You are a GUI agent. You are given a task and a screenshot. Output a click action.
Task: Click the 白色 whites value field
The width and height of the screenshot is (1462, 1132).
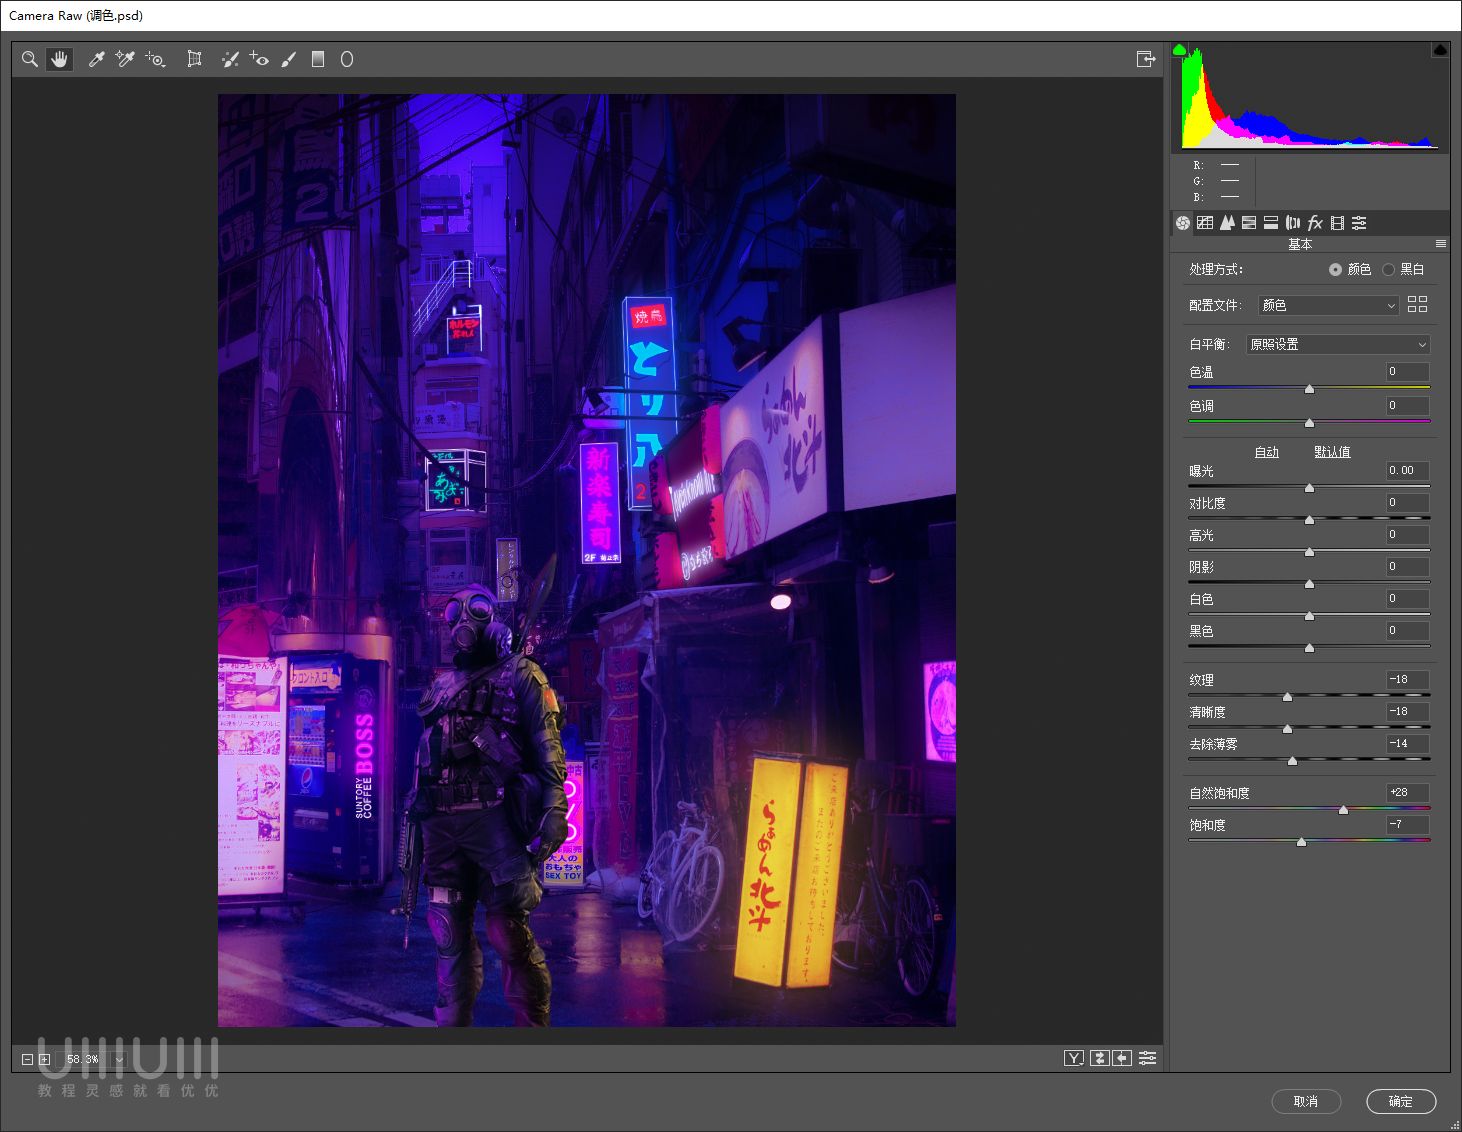click(1407, 598)
